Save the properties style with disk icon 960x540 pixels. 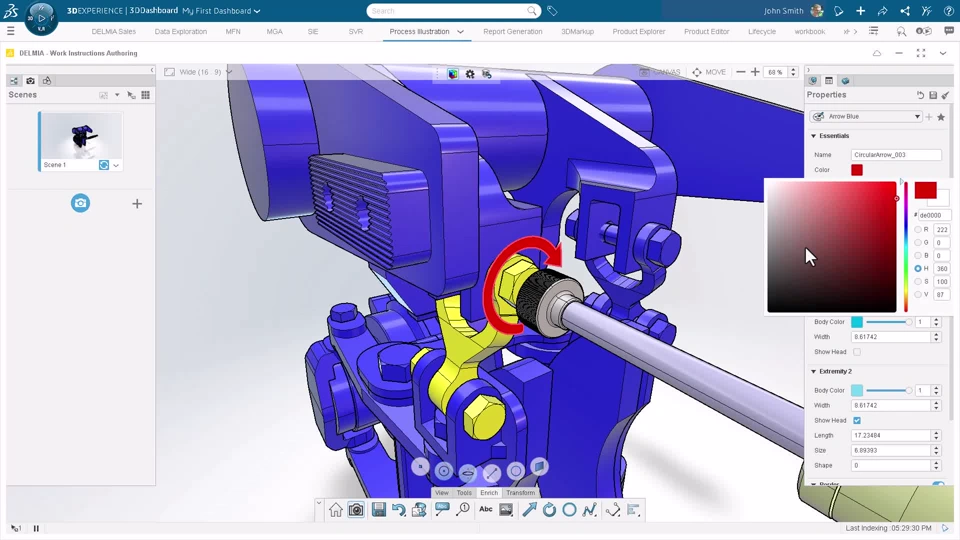933,95
